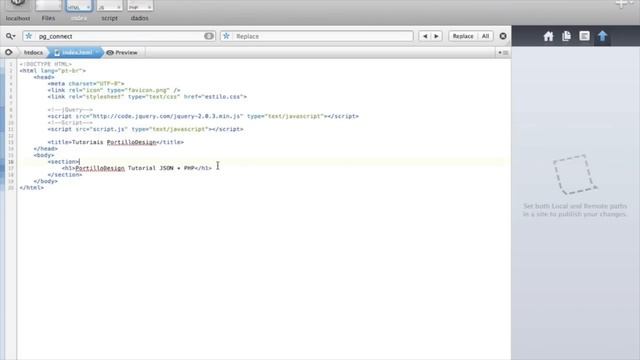Close the find and replace bar

click(503, 36)
